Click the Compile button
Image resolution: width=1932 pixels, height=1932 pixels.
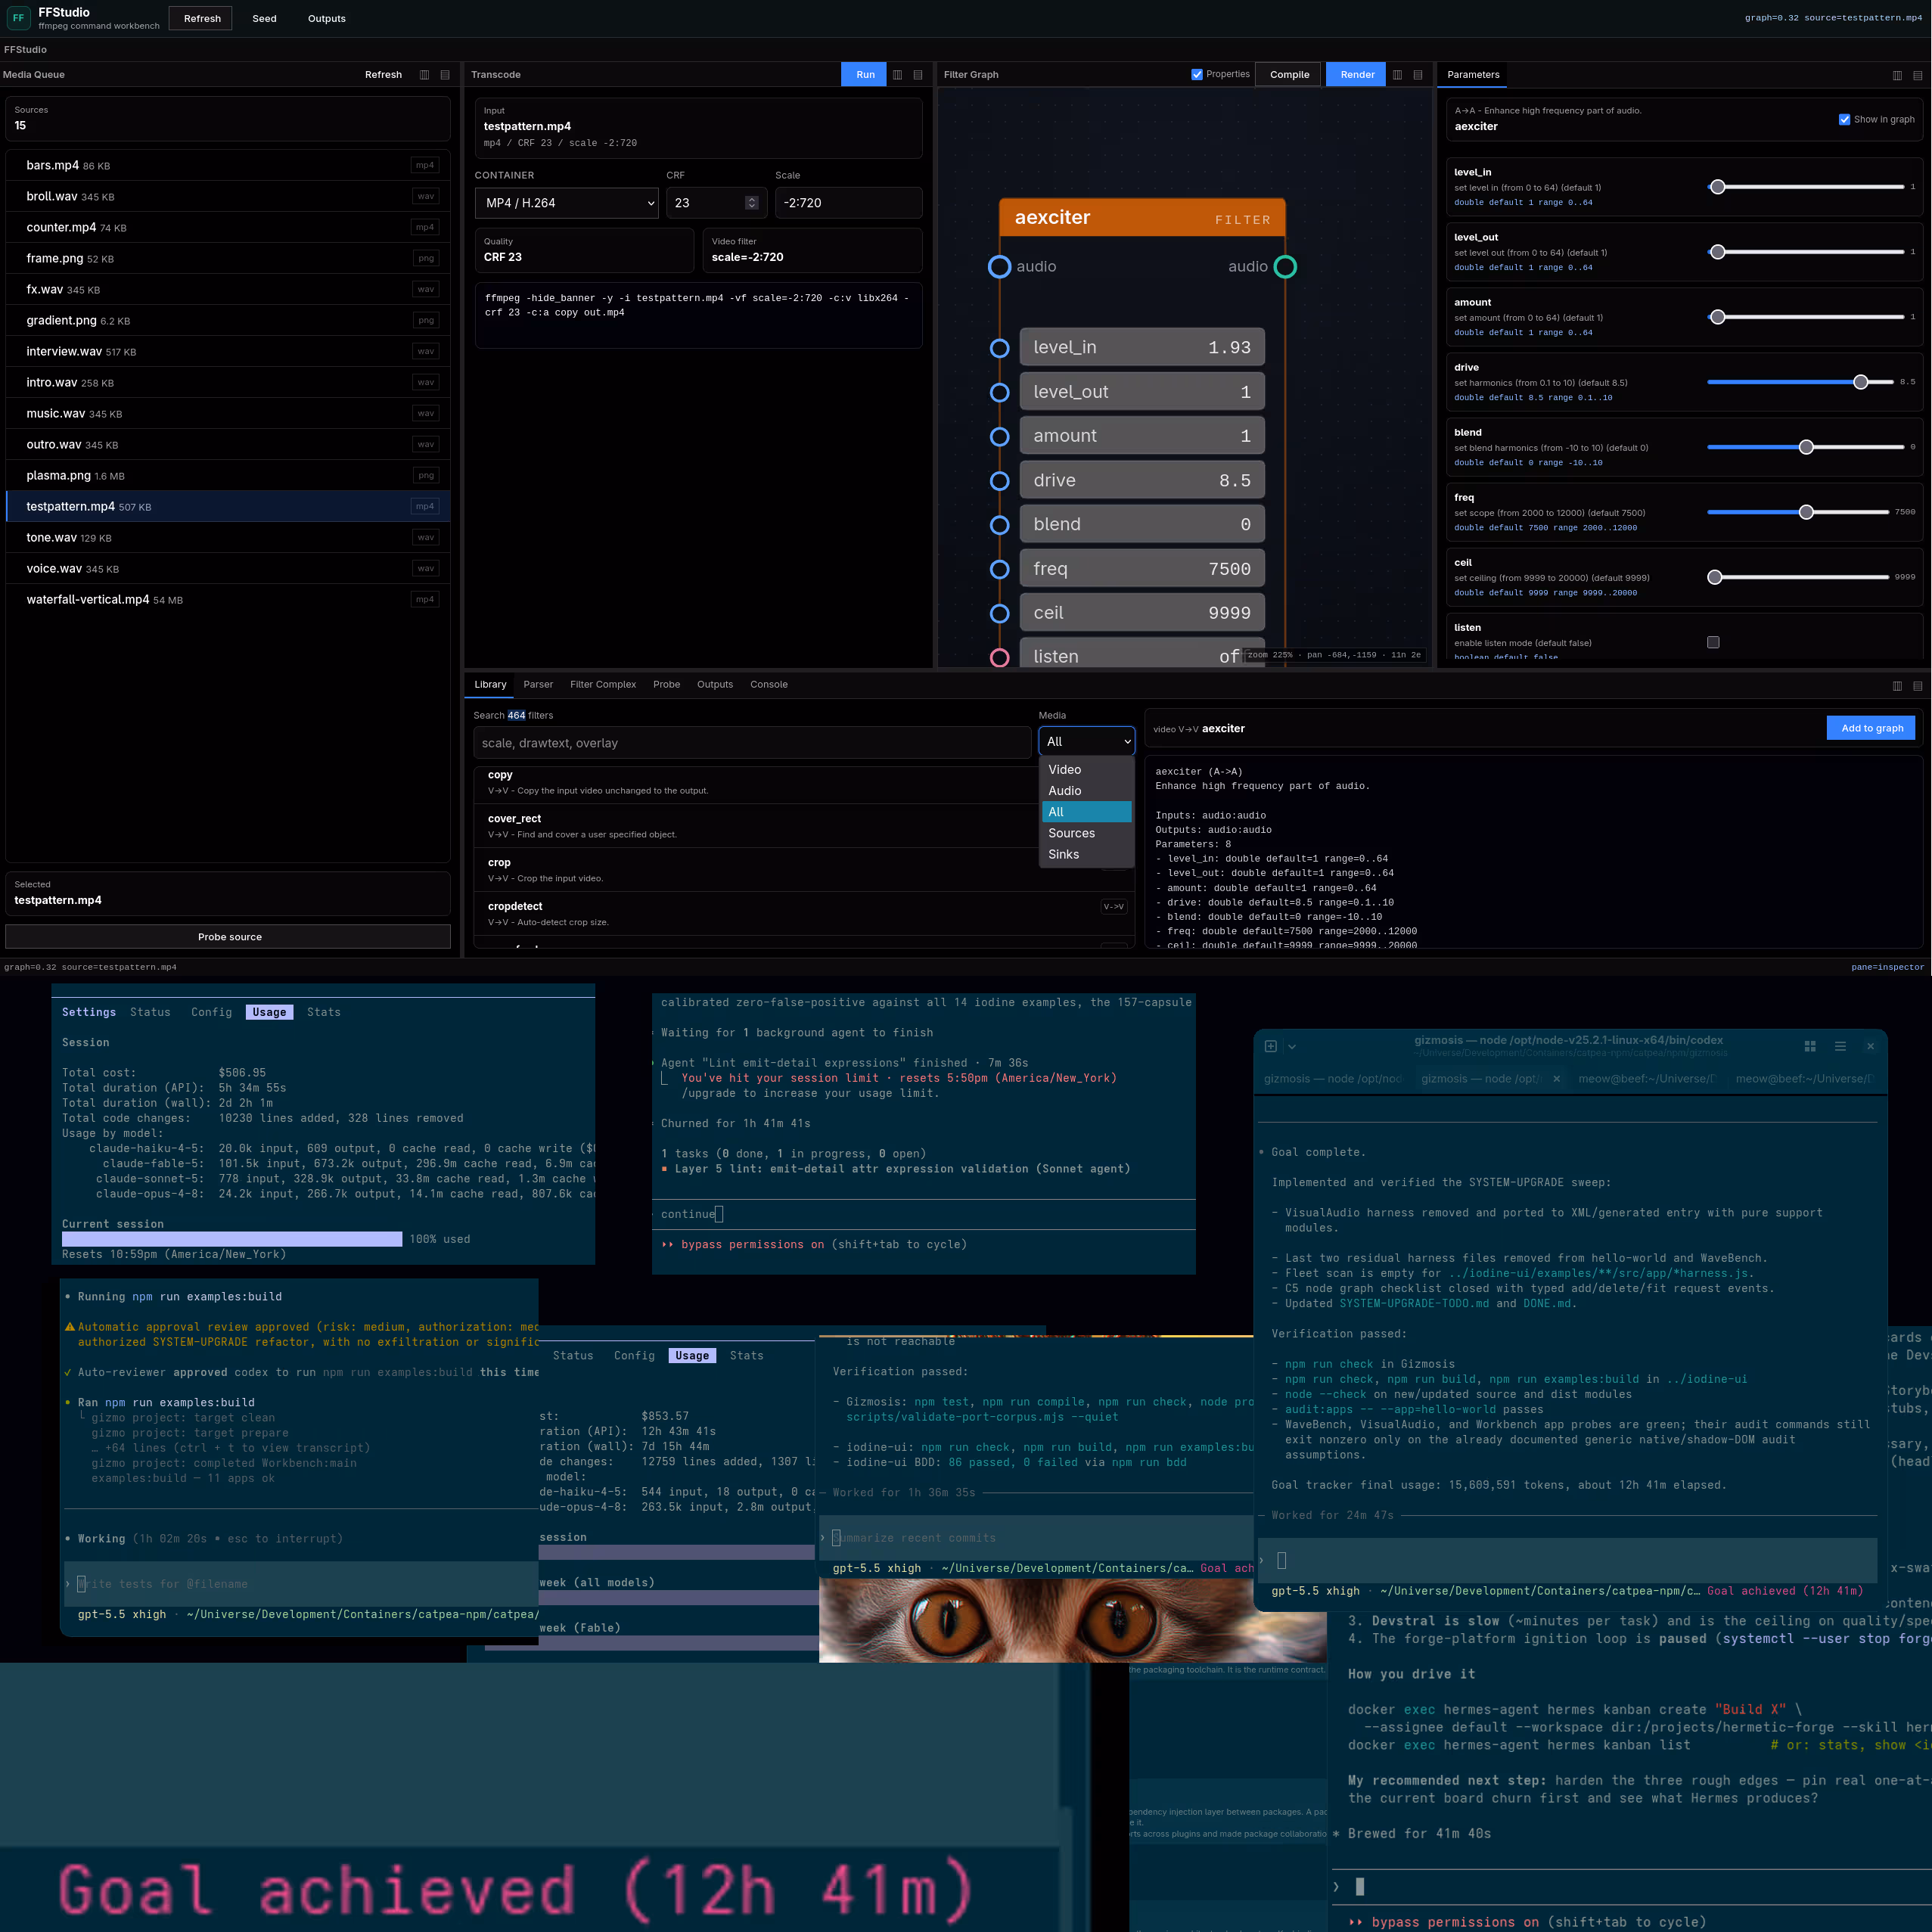(x=1289, y=75)
